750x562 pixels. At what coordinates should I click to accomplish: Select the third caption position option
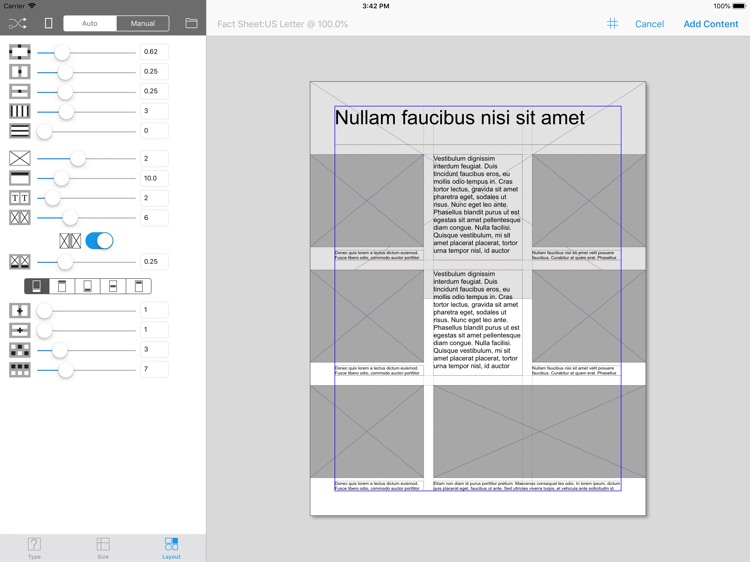tap(88, 286)
